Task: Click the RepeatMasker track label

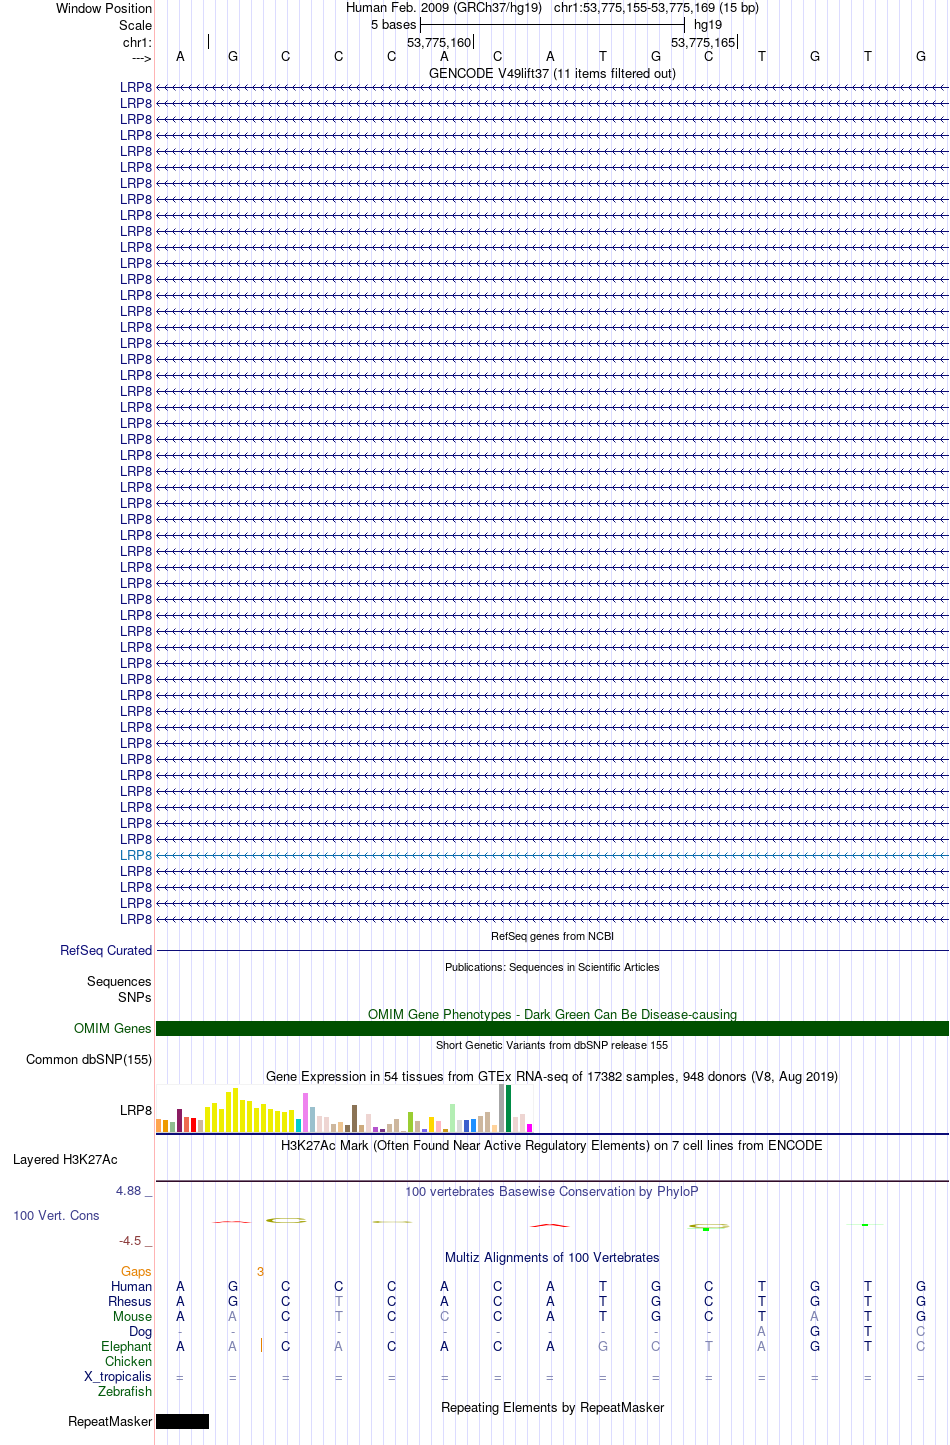Action: click(x=110, y=1422)
